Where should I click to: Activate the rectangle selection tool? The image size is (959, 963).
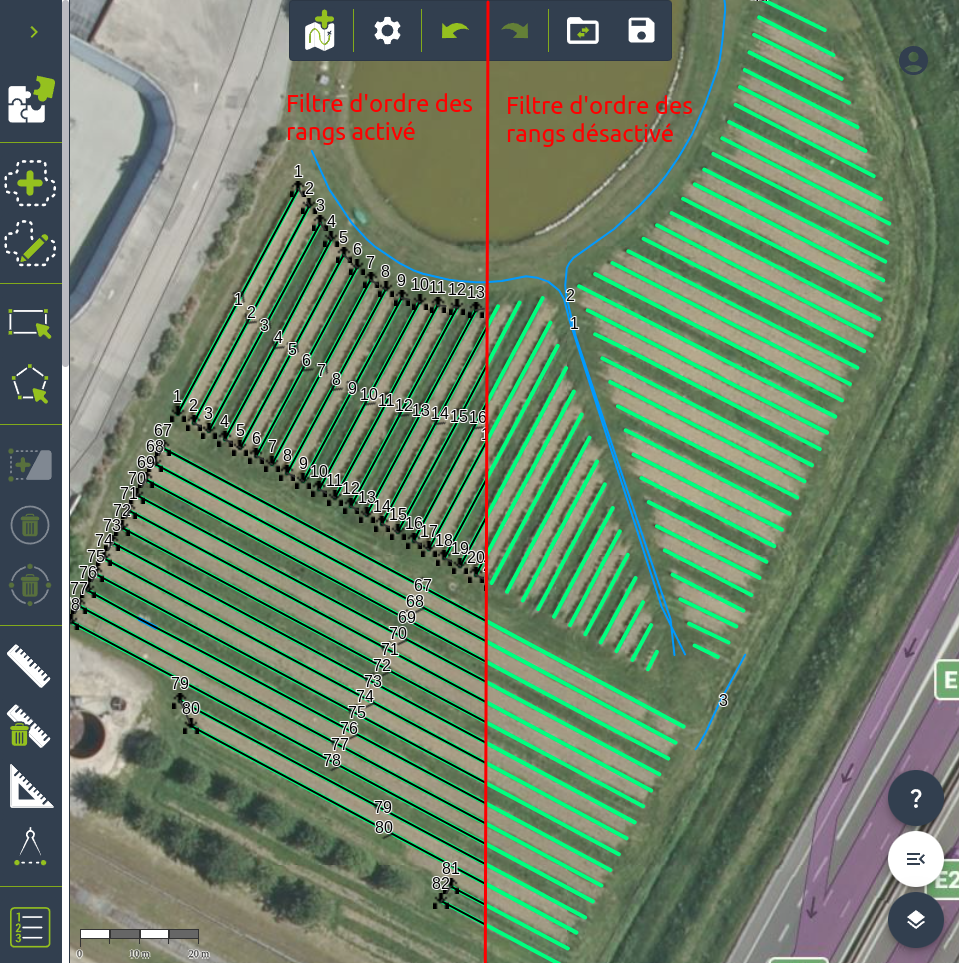[30, 323]
